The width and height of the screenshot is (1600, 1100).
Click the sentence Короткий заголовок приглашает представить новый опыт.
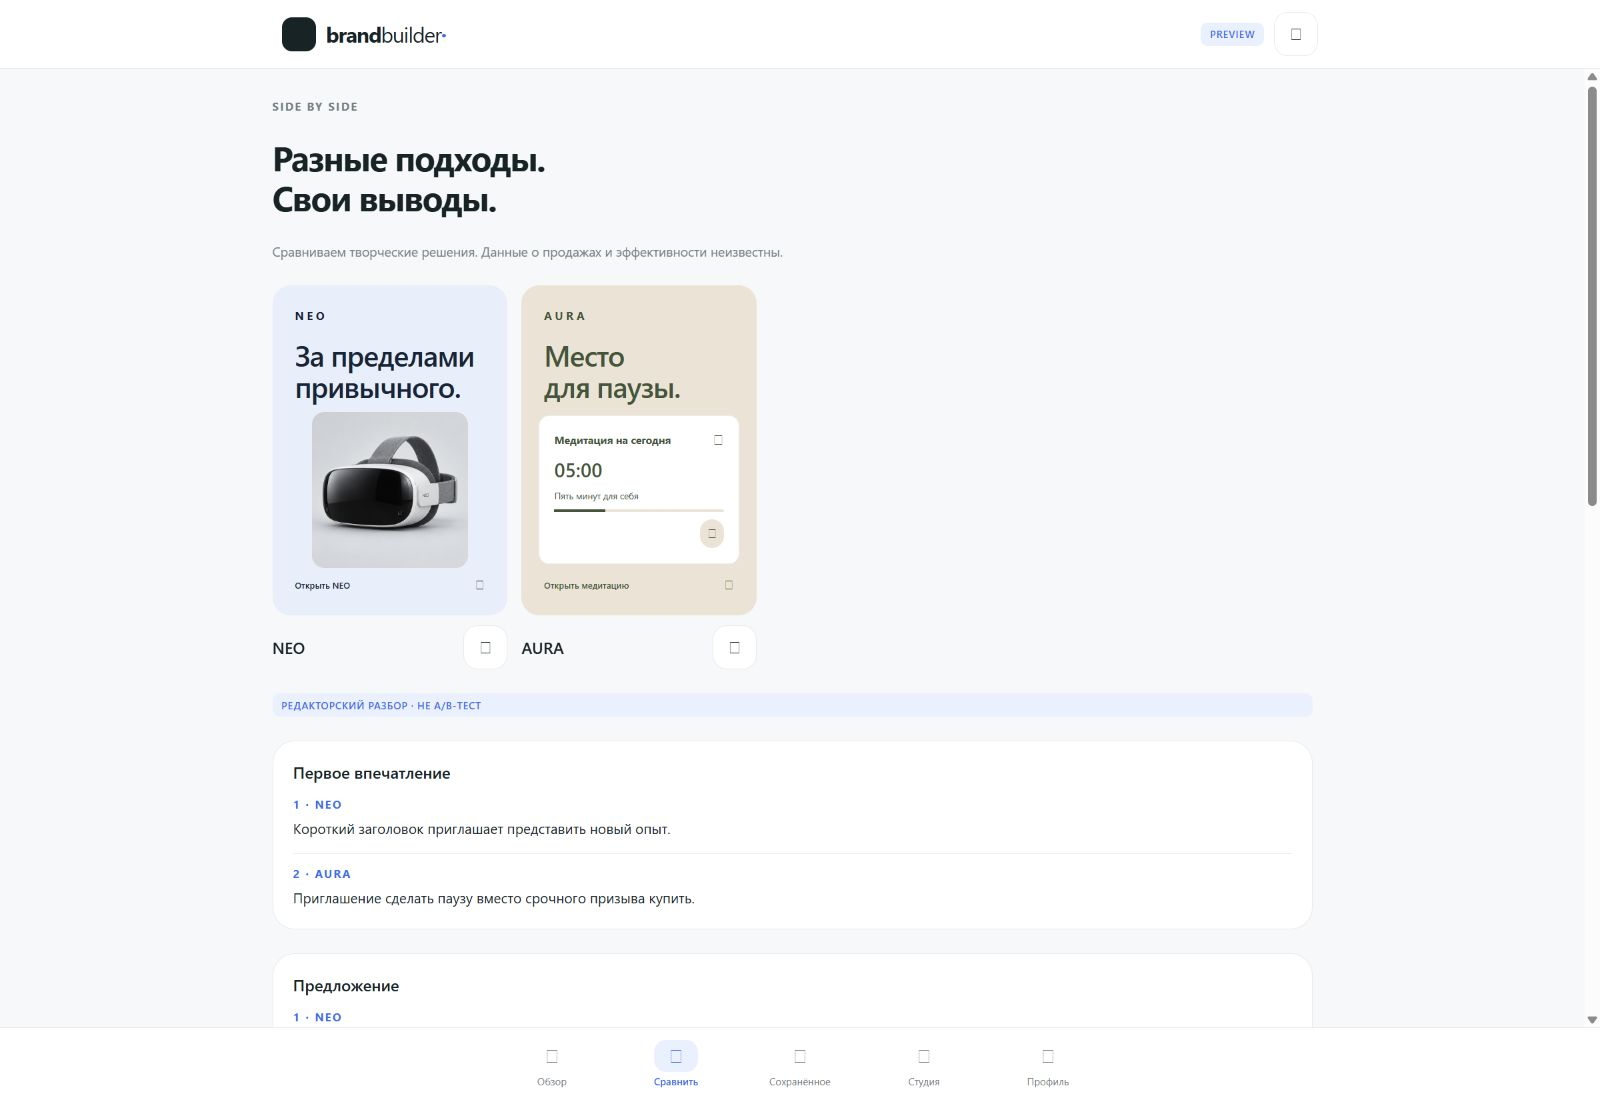click(482, 829)
